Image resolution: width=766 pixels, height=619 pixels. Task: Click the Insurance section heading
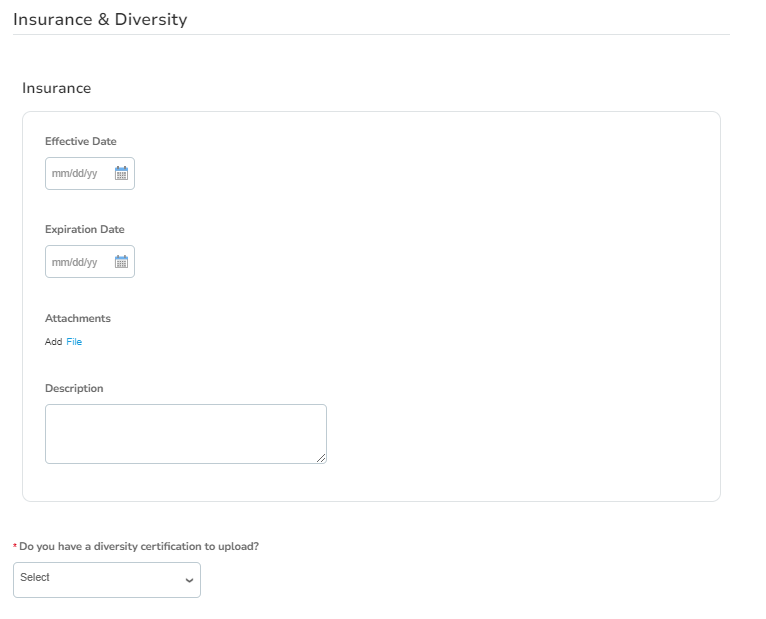point(57,88)
